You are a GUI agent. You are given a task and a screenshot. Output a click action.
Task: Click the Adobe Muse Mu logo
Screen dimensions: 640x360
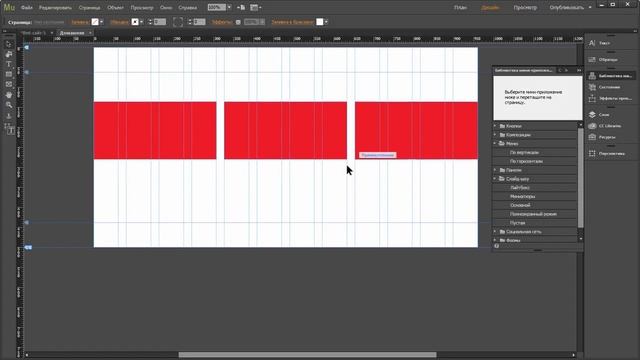9,7
